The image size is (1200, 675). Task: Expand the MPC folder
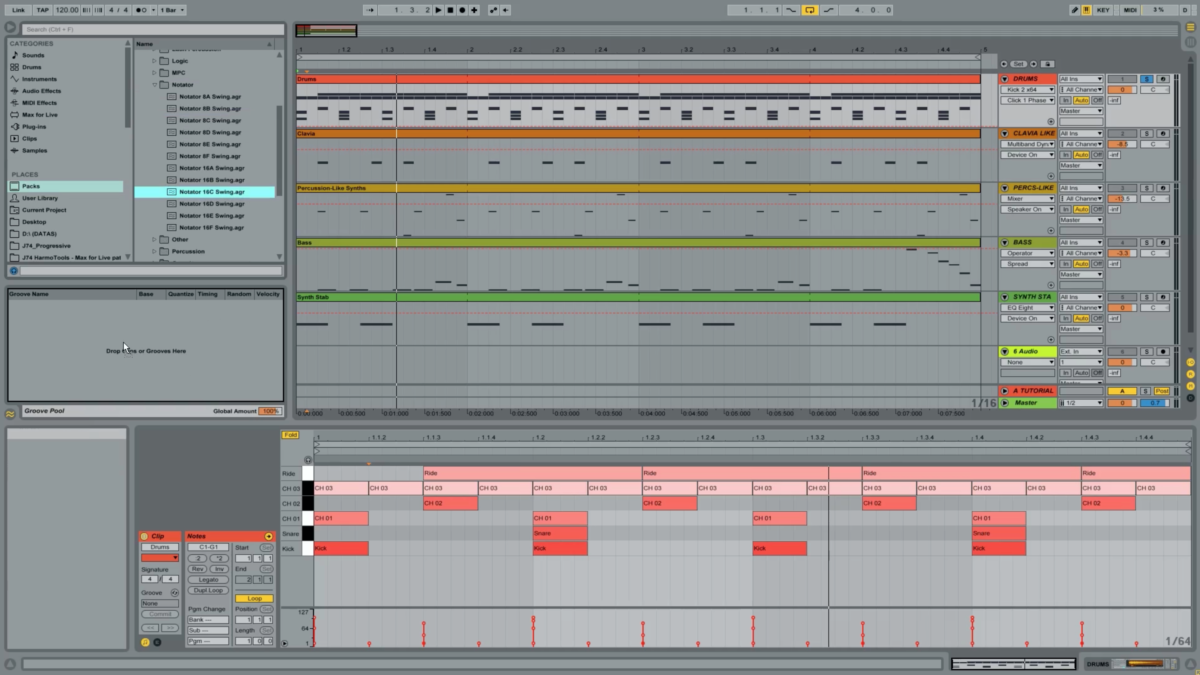point(155,73)
